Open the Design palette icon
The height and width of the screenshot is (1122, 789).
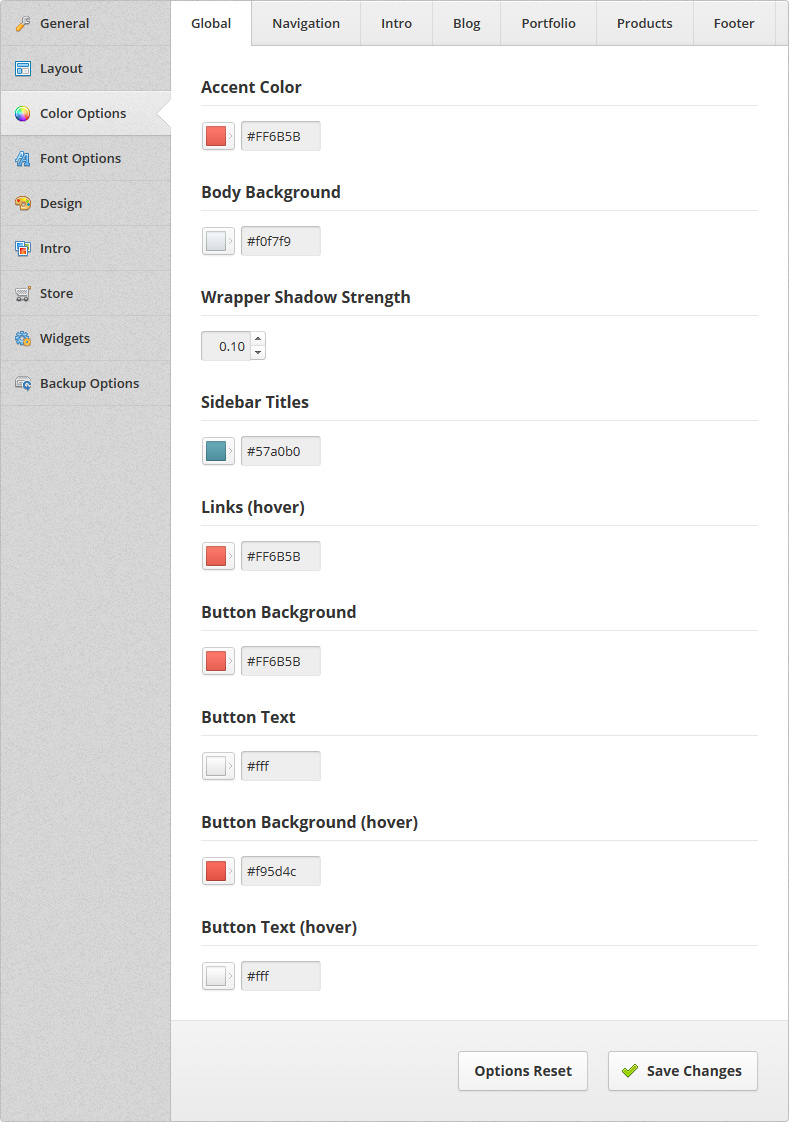tap(23, 204)
